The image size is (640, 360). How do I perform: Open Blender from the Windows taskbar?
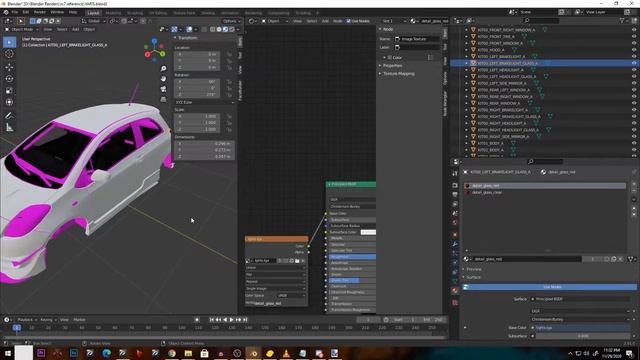253,353
